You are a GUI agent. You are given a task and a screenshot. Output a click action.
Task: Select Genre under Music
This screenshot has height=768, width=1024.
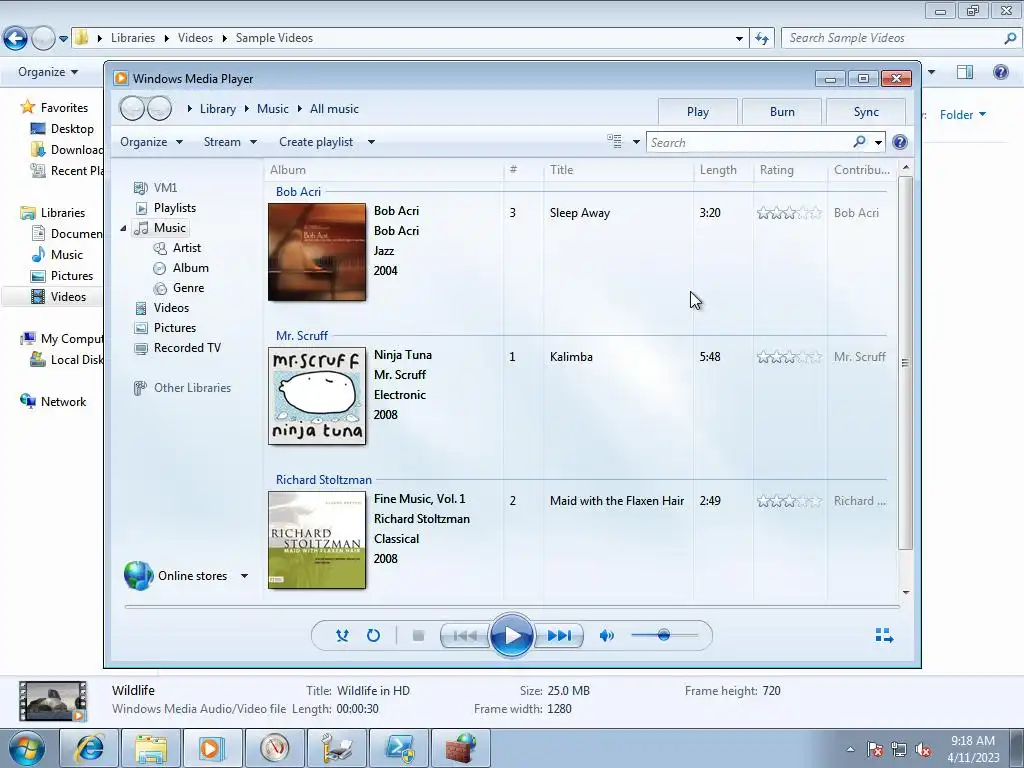click(178, 288)
